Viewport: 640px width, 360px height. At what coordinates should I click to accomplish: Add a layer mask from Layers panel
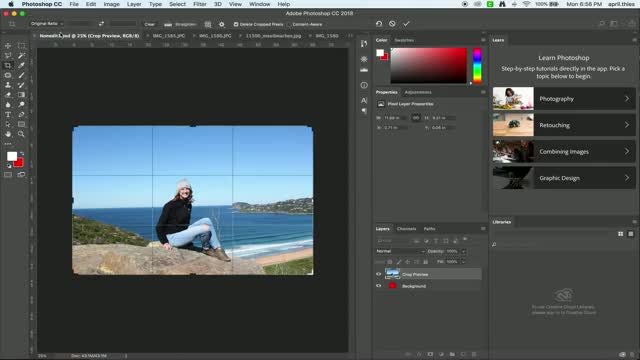[430, 354]
